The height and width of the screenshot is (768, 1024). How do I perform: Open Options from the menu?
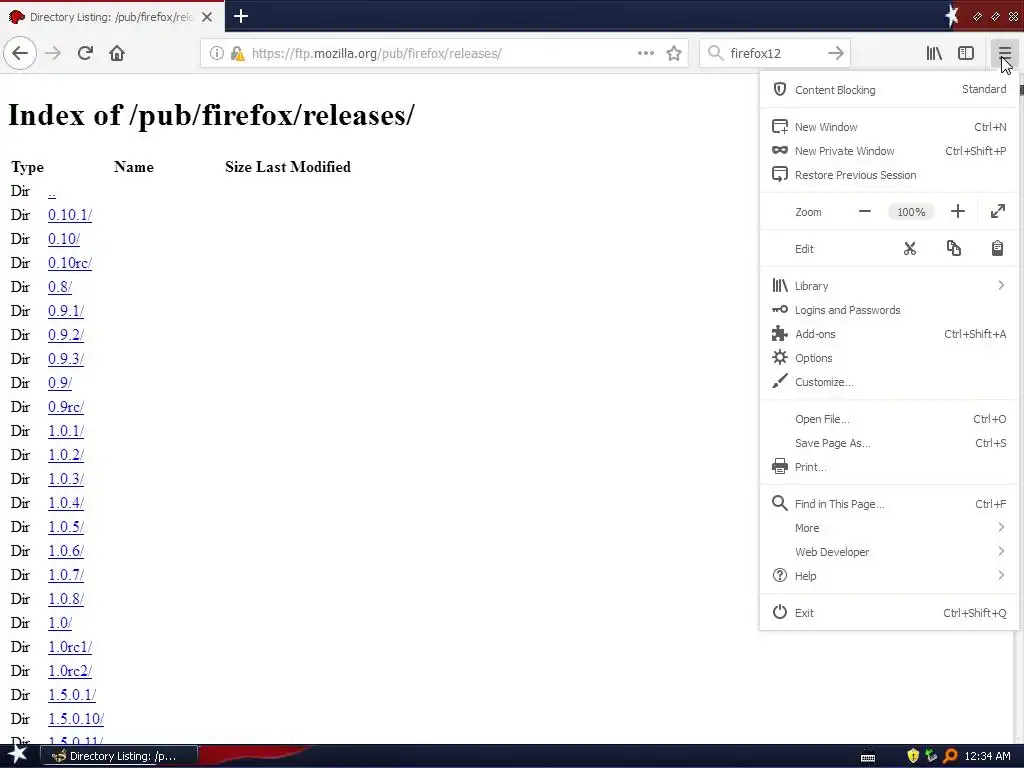(889, 358)
